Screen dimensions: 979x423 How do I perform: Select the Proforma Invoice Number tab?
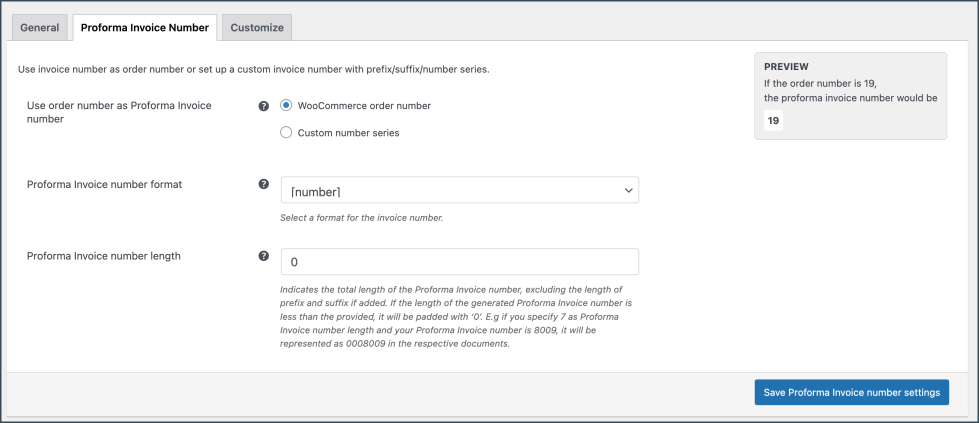tap(144, 28)
